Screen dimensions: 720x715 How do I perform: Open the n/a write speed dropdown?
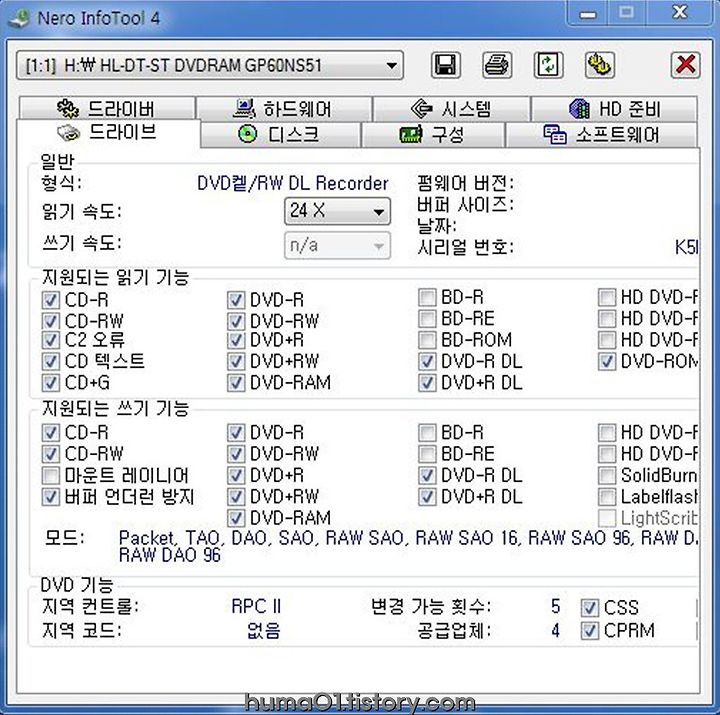338,245
